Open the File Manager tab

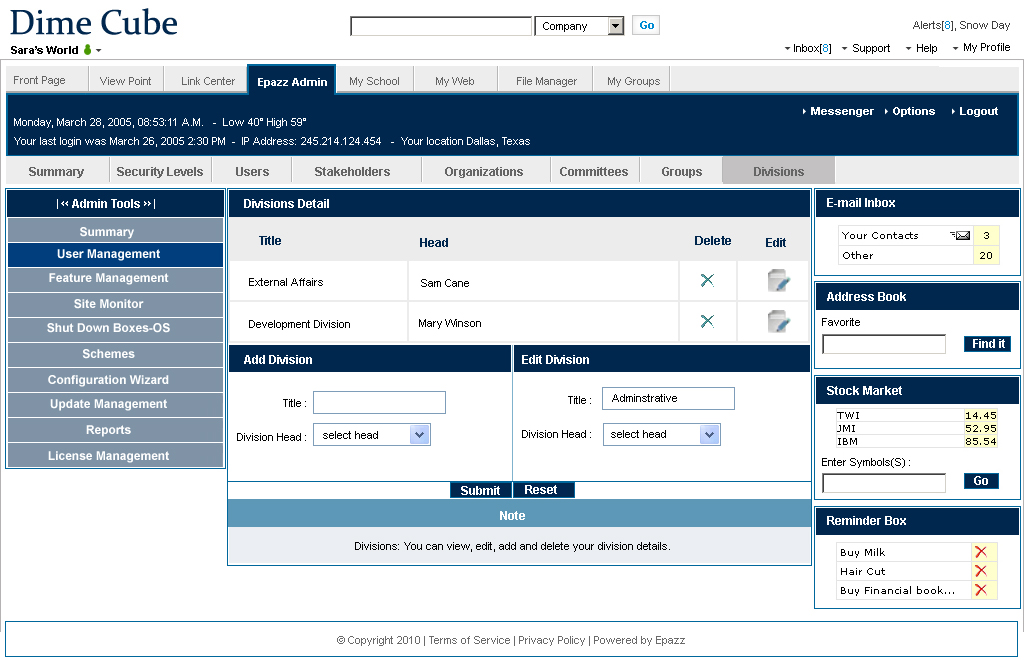point(546,81)
